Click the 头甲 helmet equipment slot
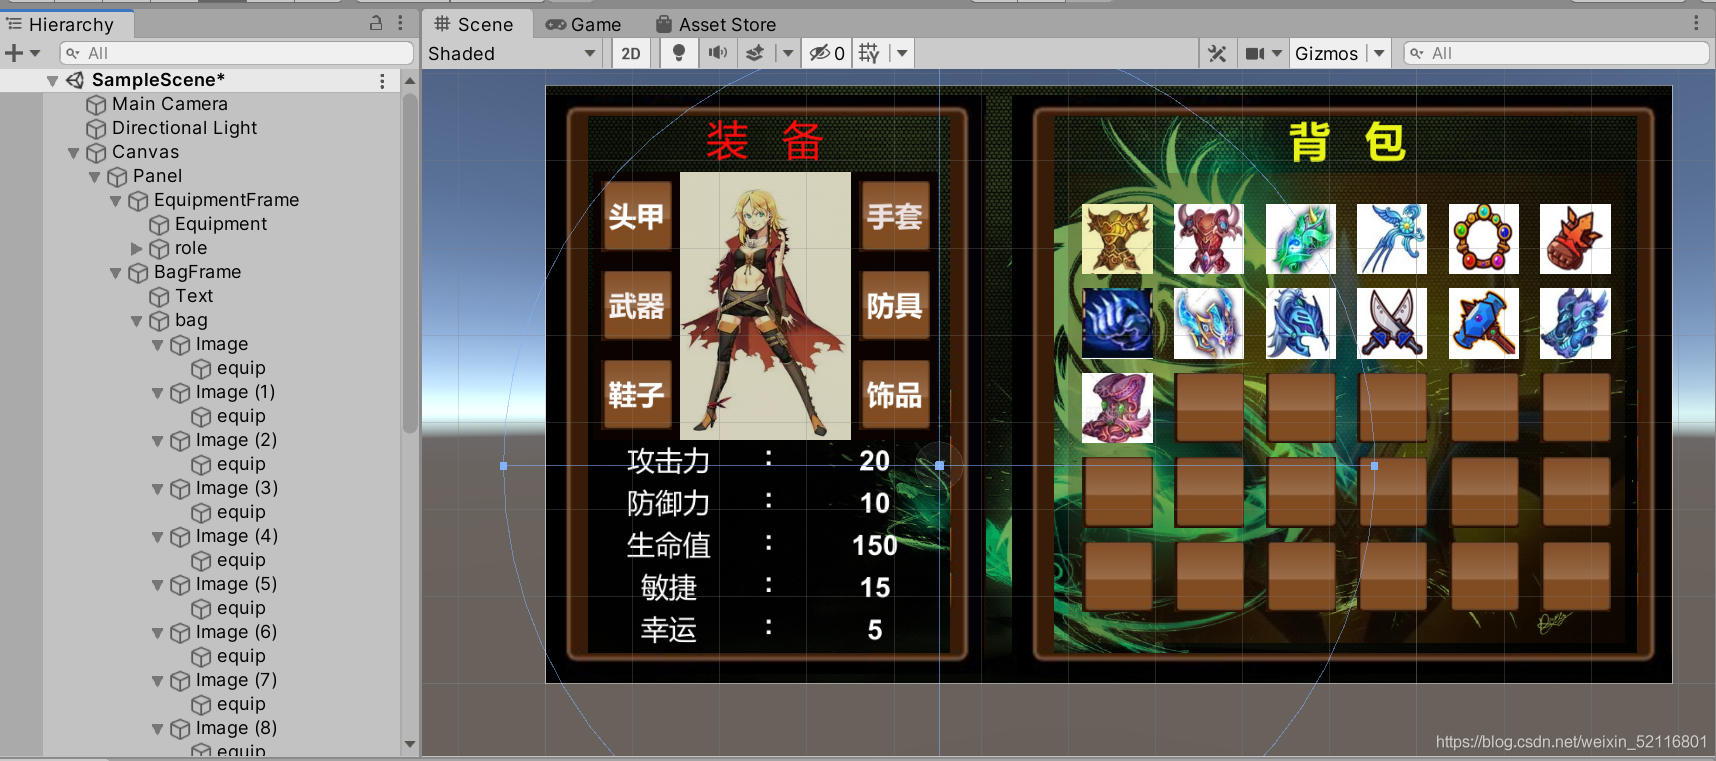 point(637,217)
